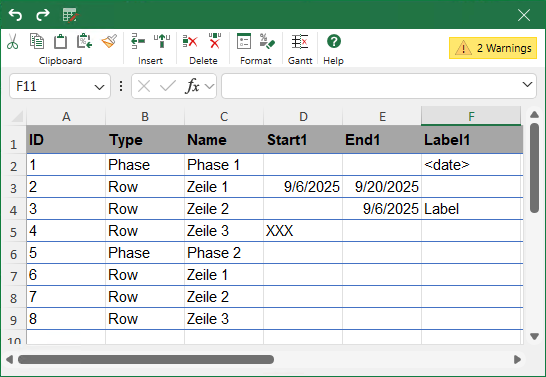Click the Delete row icon
The image size is (546, 377).
coord(190,41)
